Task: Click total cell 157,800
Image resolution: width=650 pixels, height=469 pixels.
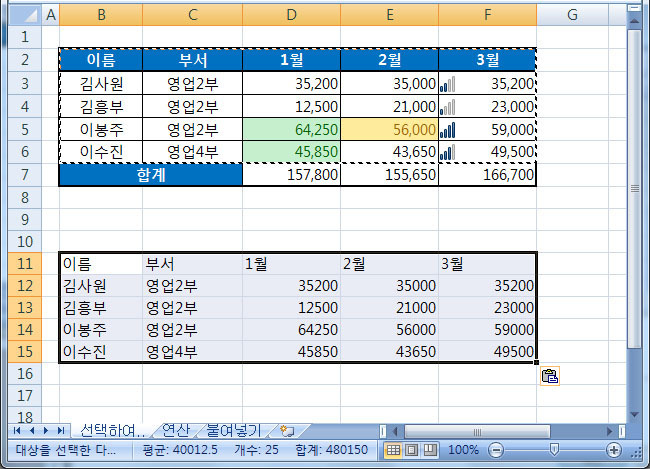Action: click(291, 175)
